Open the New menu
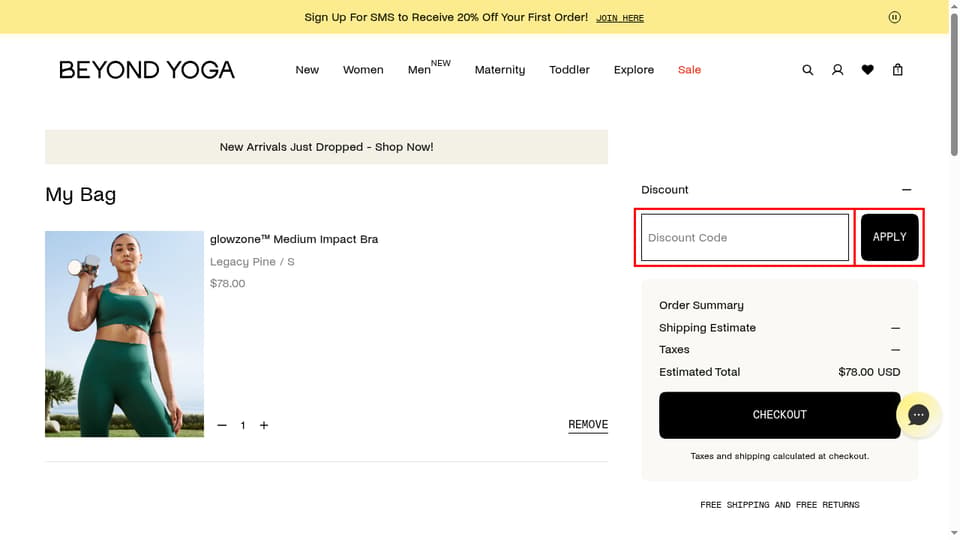Image resolution: width=960 pixels, height=540 pixels. (307, 70)
